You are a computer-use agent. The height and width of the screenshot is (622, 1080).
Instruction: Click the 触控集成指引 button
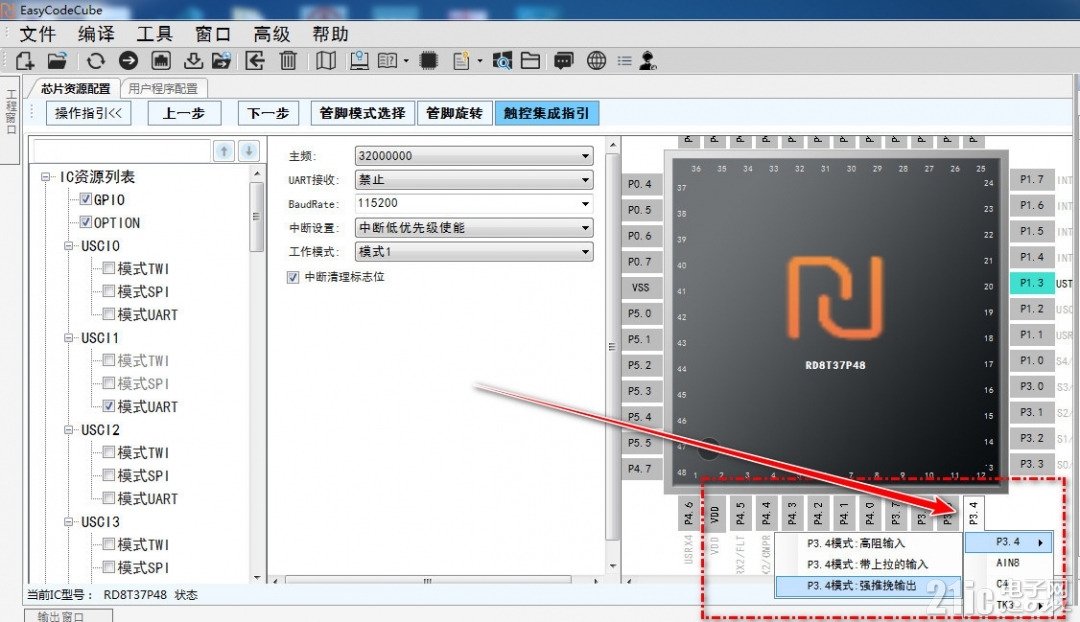coord(546,113)
